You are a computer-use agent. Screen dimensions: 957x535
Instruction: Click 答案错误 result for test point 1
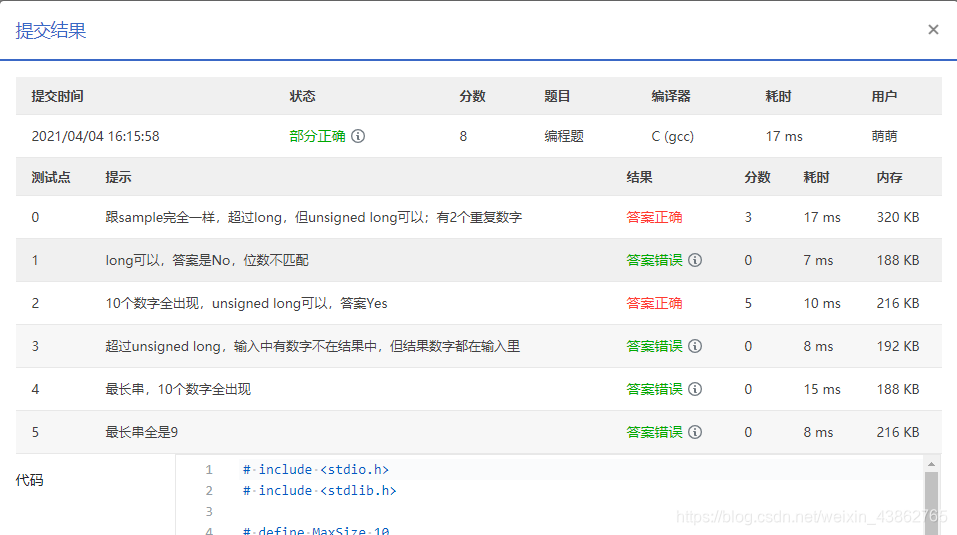[654, 260]
